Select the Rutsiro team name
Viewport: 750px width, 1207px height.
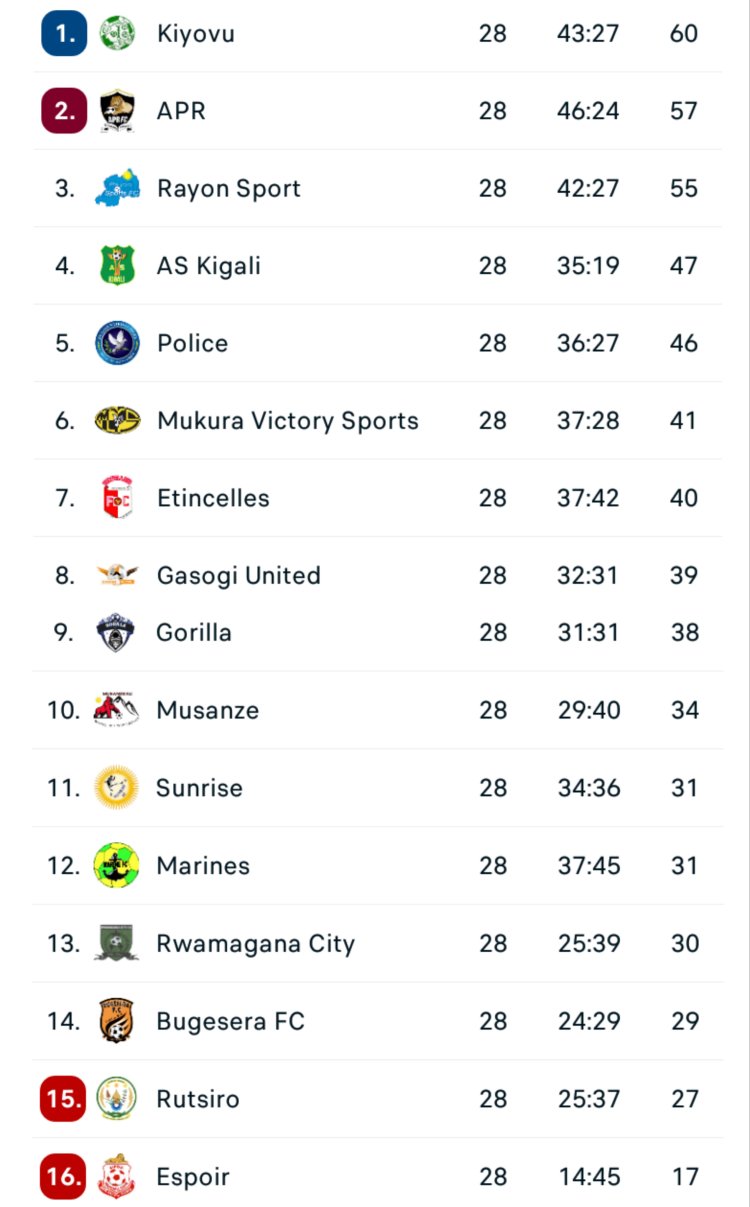198,1099
